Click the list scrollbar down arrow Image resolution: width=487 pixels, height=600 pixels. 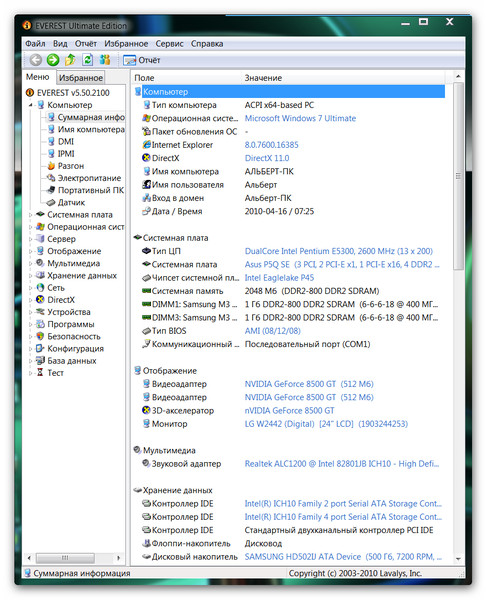click(458, 559)
